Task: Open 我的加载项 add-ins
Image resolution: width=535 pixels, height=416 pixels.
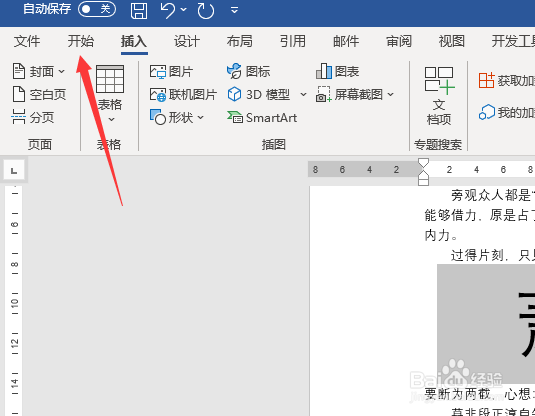Action: coord(507,112)
